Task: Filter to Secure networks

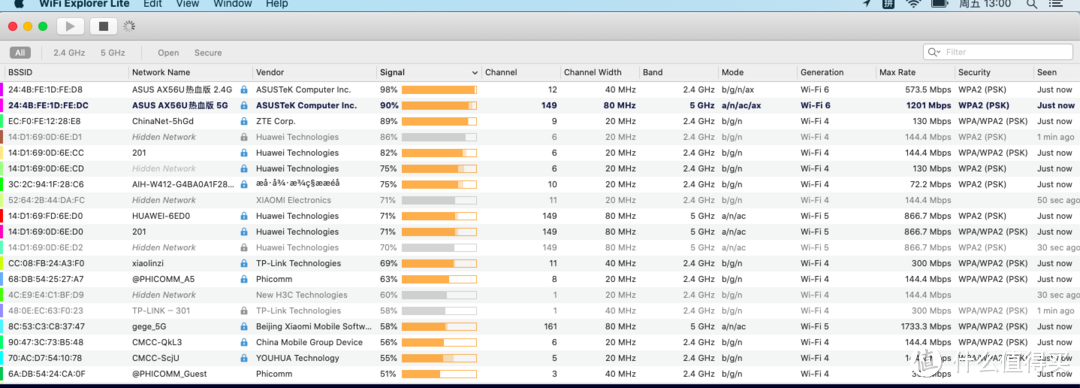Action: (208, 52)
